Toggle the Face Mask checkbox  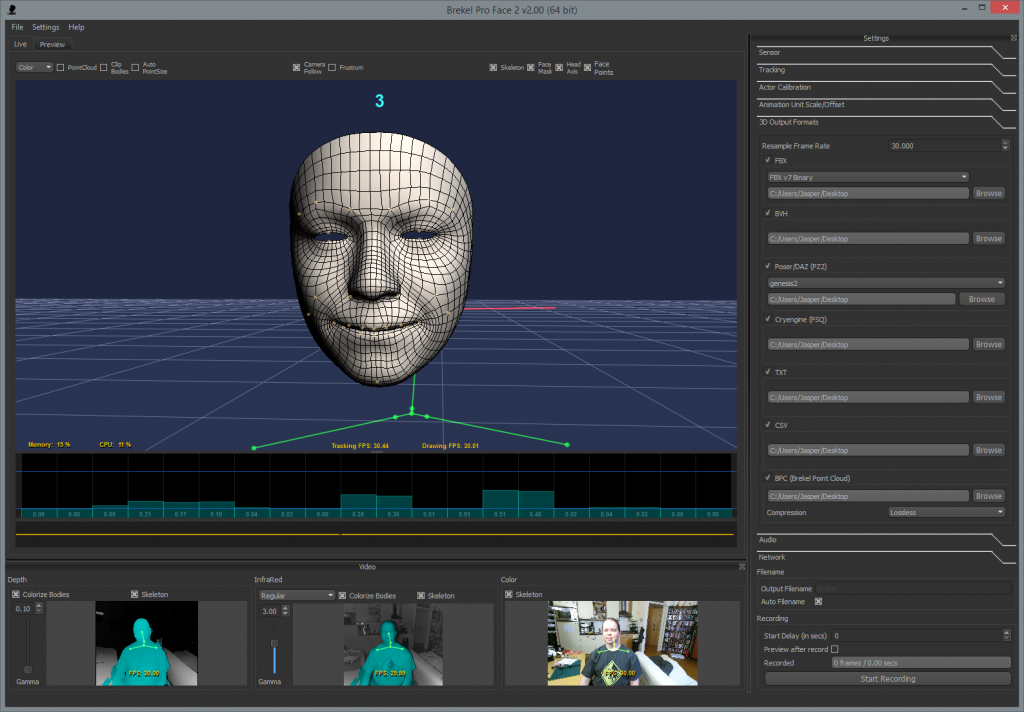click(531, 67)
